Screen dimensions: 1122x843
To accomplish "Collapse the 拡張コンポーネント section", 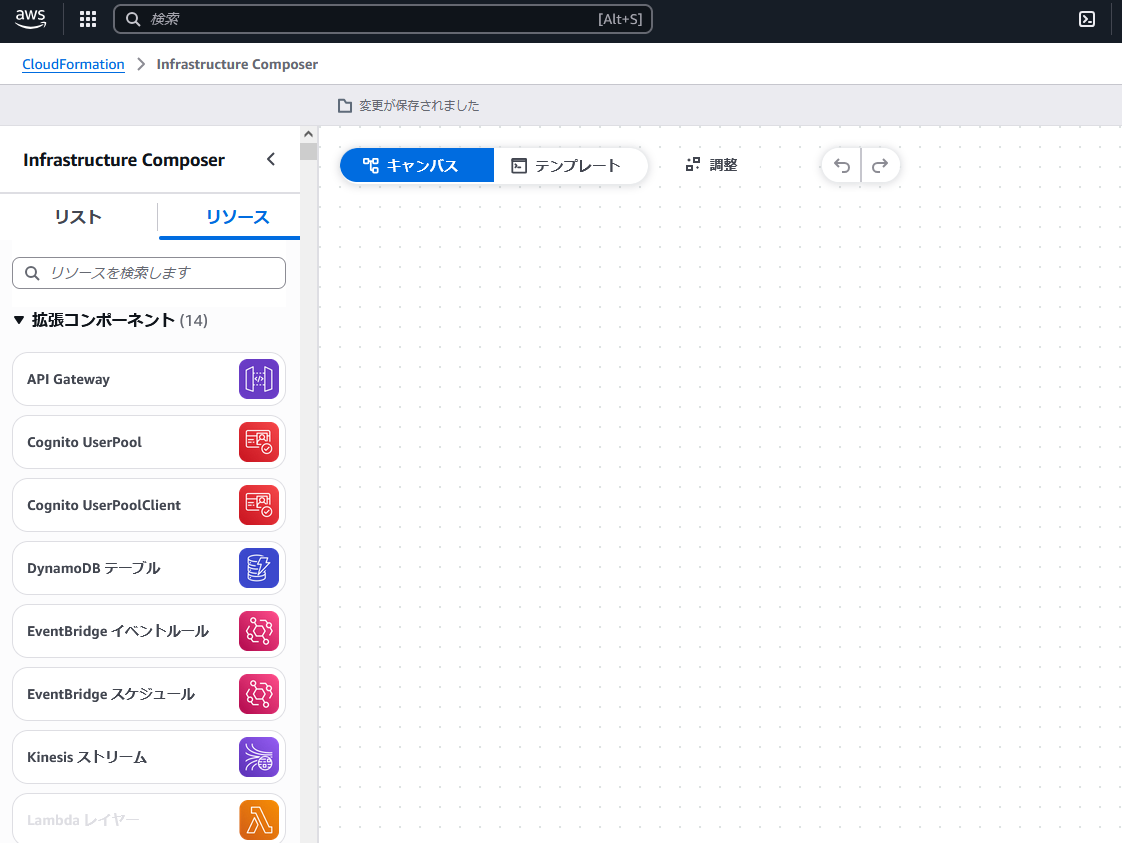I will [19, 320].
